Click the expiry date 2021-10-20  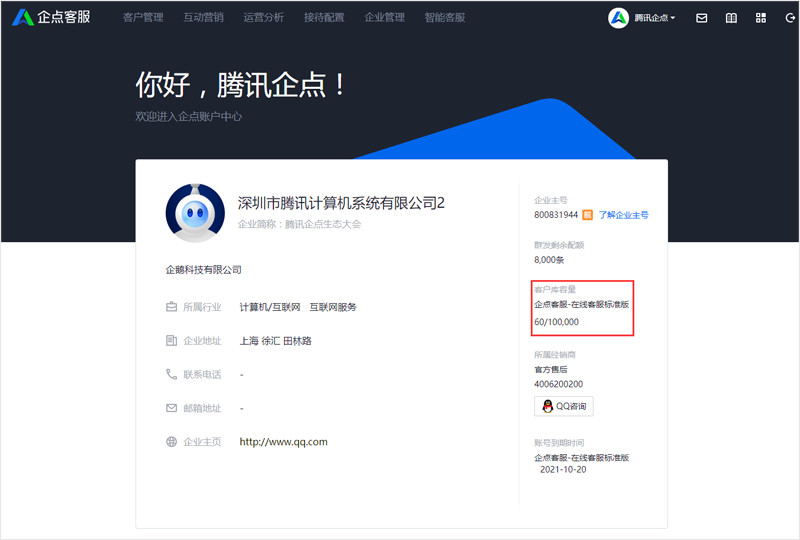pyautogui.click(x=563, y=470)
